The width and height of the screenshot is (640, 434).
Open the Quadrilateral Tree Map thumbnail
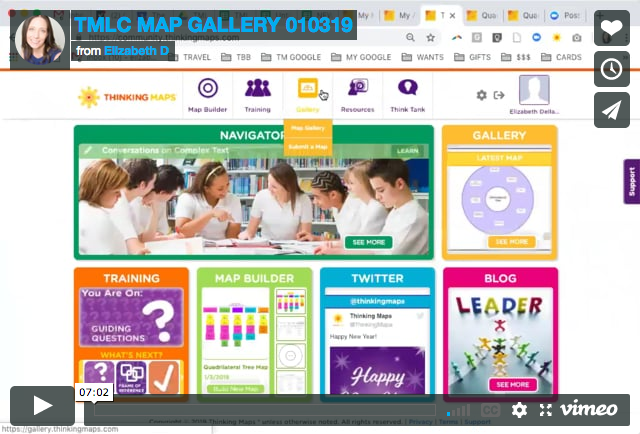[x=236, y=323]
